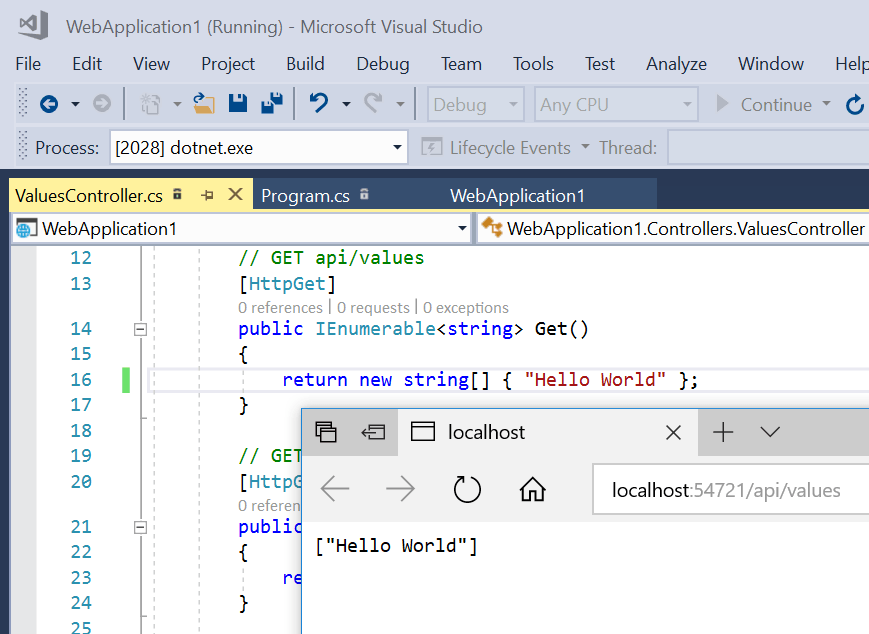
Task: Open the File menu
Action: coord(28,64)
